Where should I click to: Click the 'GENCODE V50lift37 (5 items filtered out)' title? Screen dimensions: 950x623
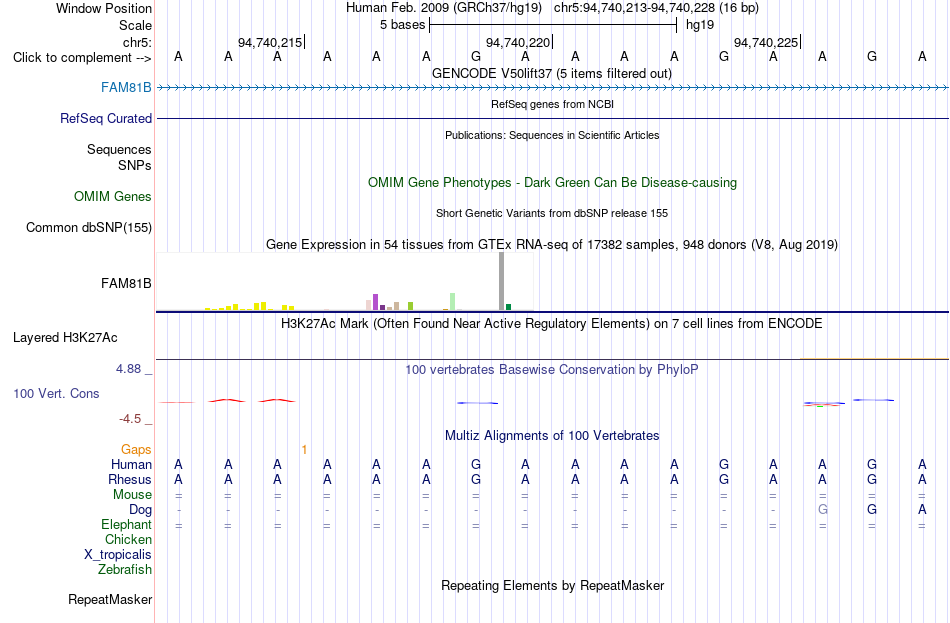click(552, 73)
